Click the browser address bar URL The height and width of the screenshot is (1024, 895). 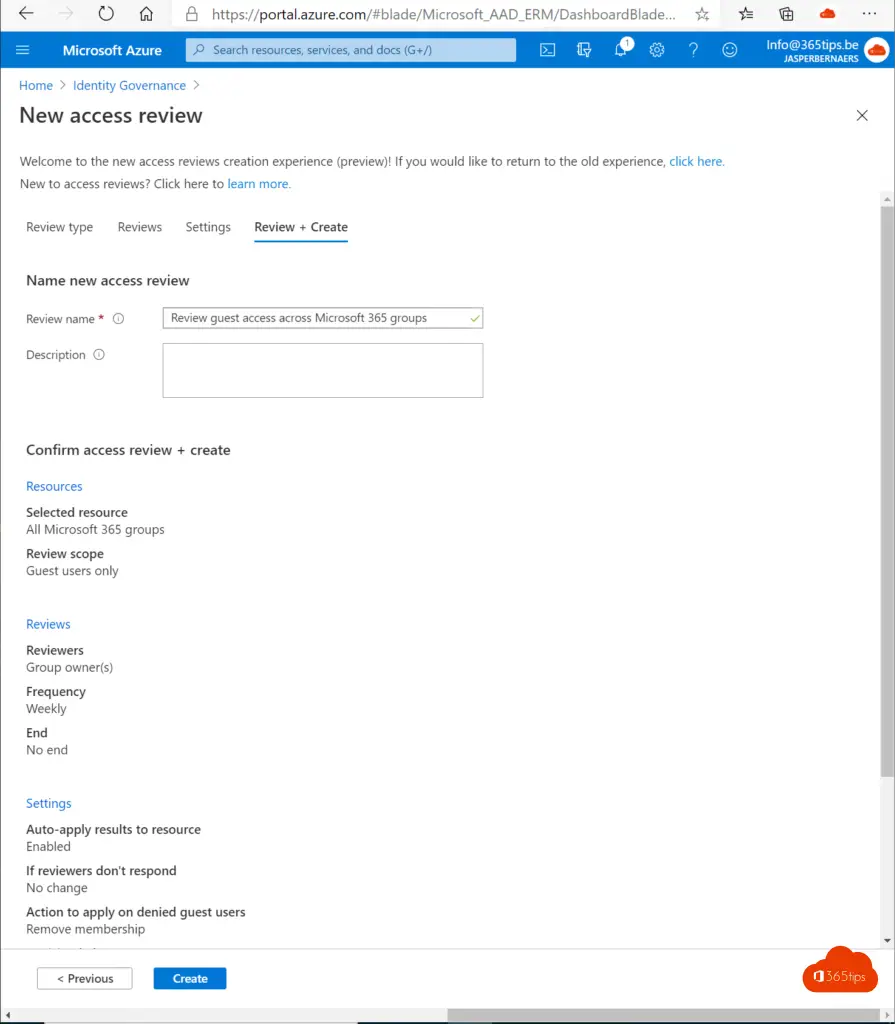pyautogui.click(x=444, y=14)
